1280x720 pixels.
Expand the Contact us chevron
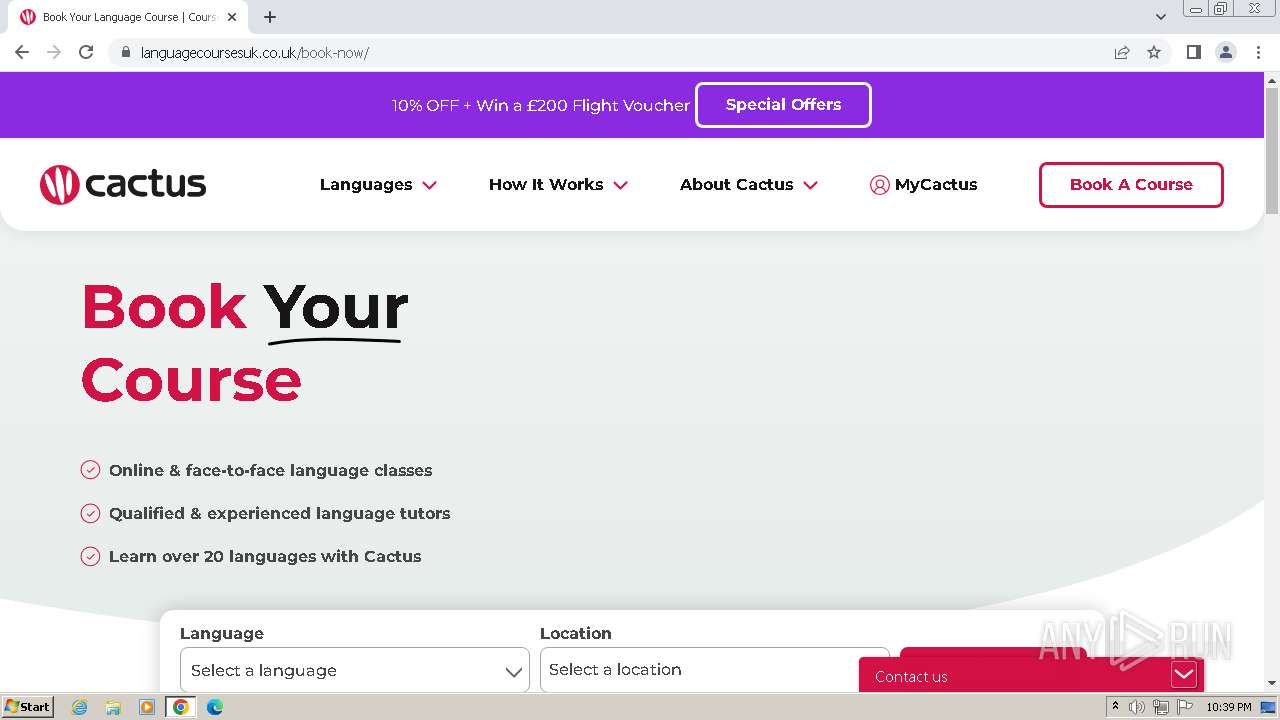(x=1184, y=675)
